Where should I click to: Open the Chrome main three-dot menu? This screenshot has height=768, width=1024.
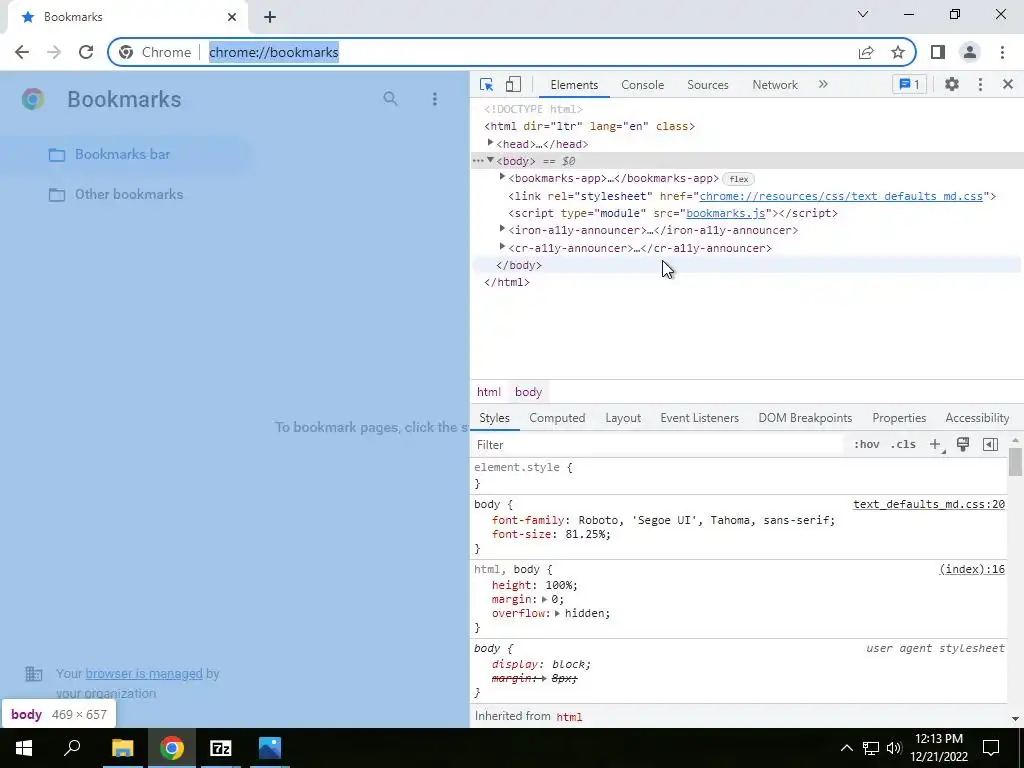[x=1002, y=52]
